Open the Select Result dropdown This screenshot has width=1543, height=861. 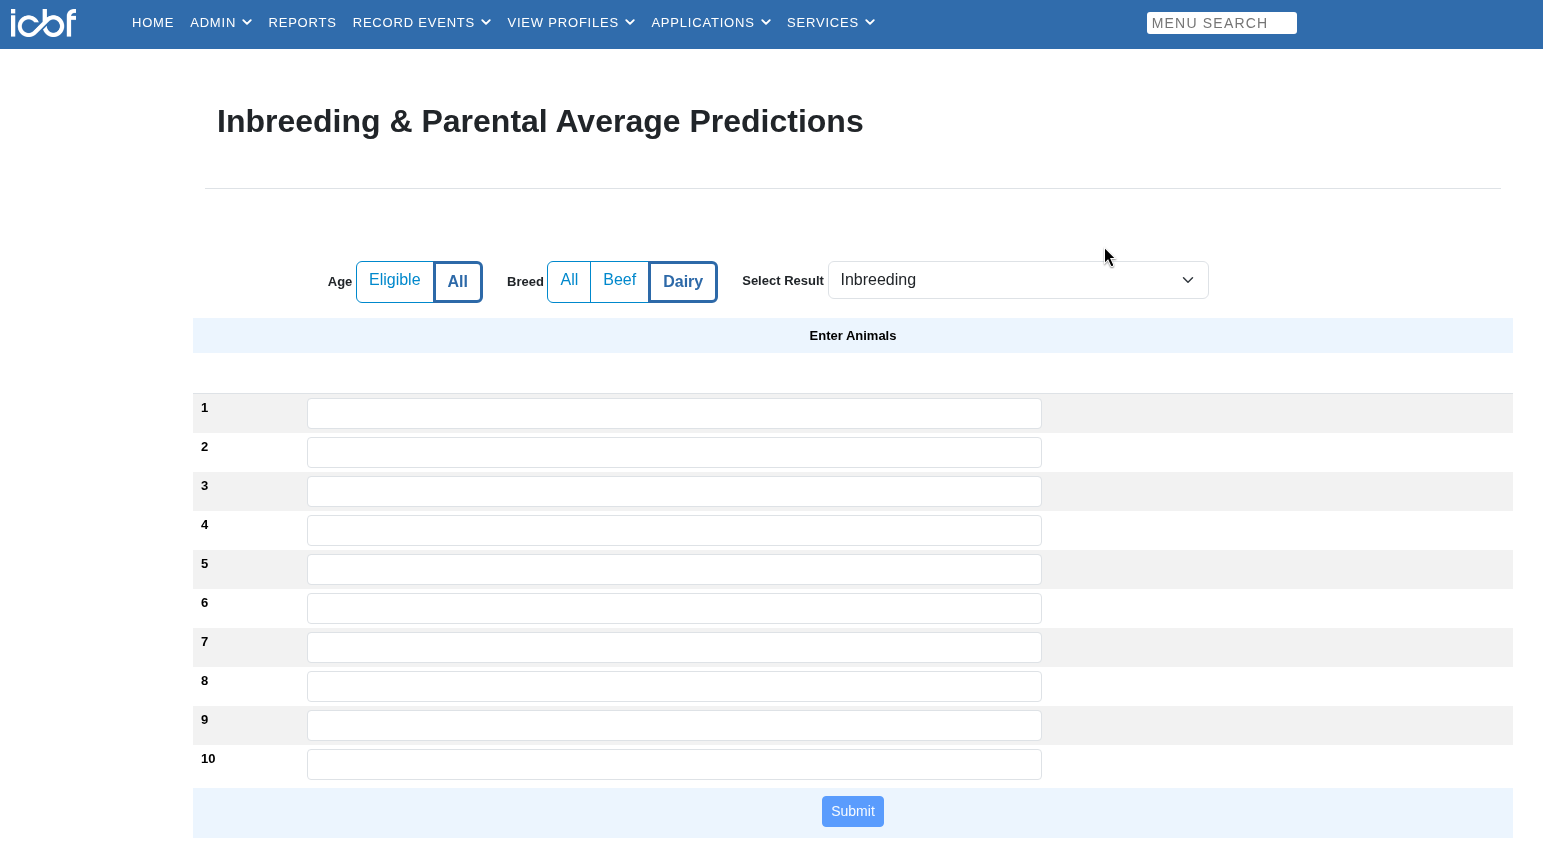(1018, 280)
